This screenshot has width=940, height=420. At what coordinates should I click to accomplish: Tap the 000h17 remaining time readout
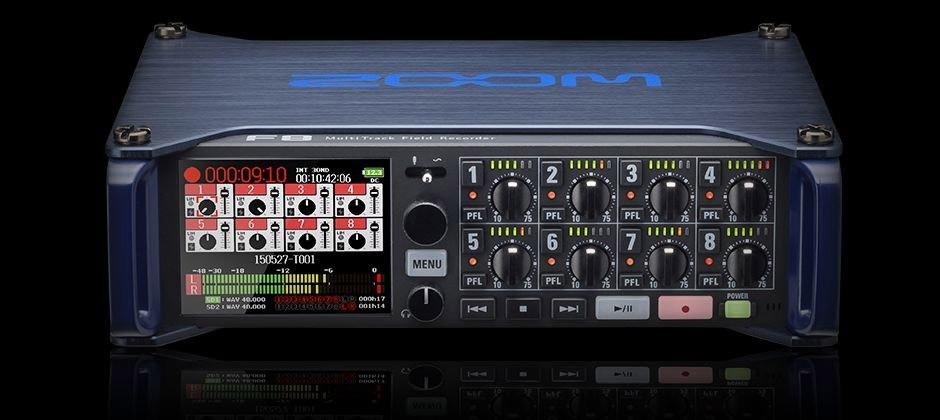[372, 298]
